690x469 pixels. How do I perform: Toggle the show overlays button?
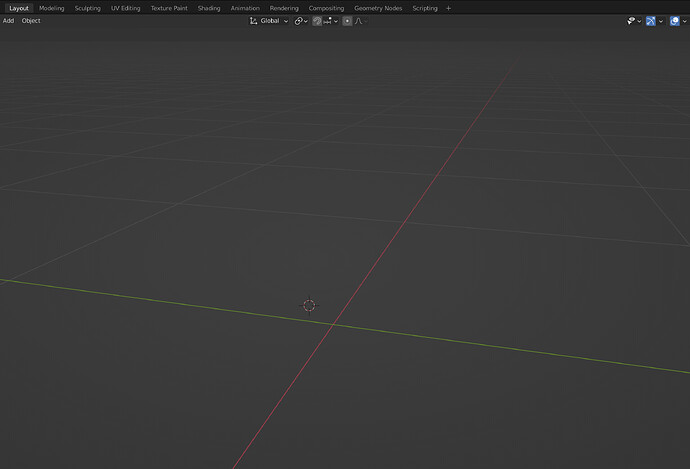pyautogui.click(x=674, y=21)
